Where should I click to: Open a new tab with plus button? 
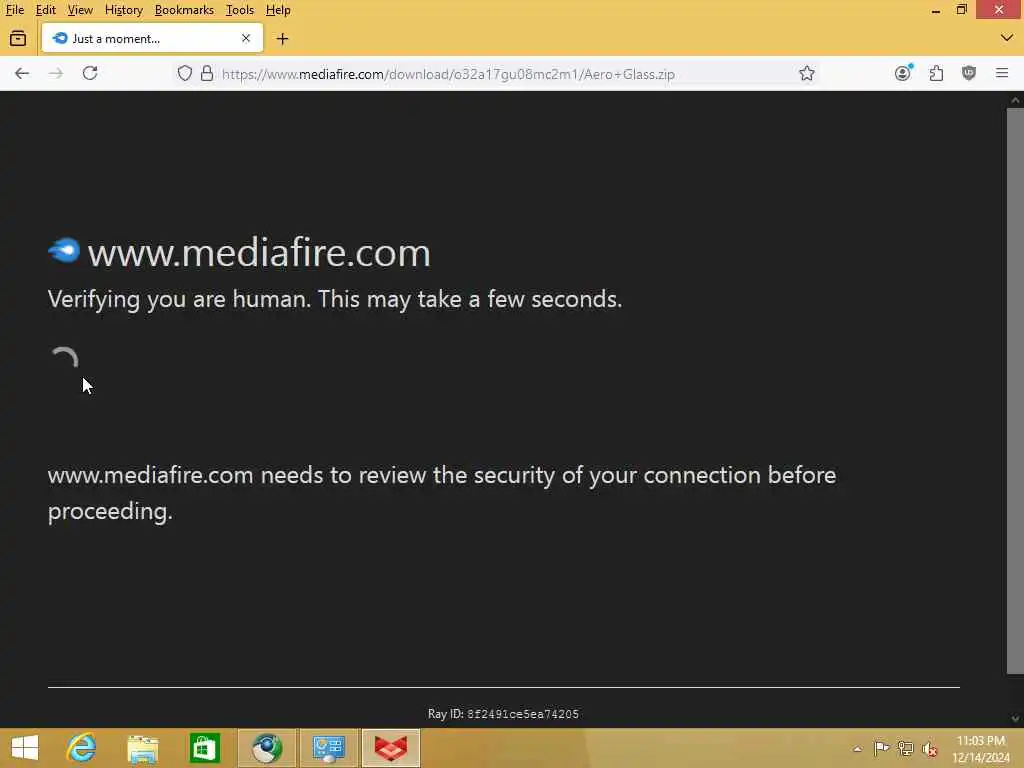coord(282,39)
